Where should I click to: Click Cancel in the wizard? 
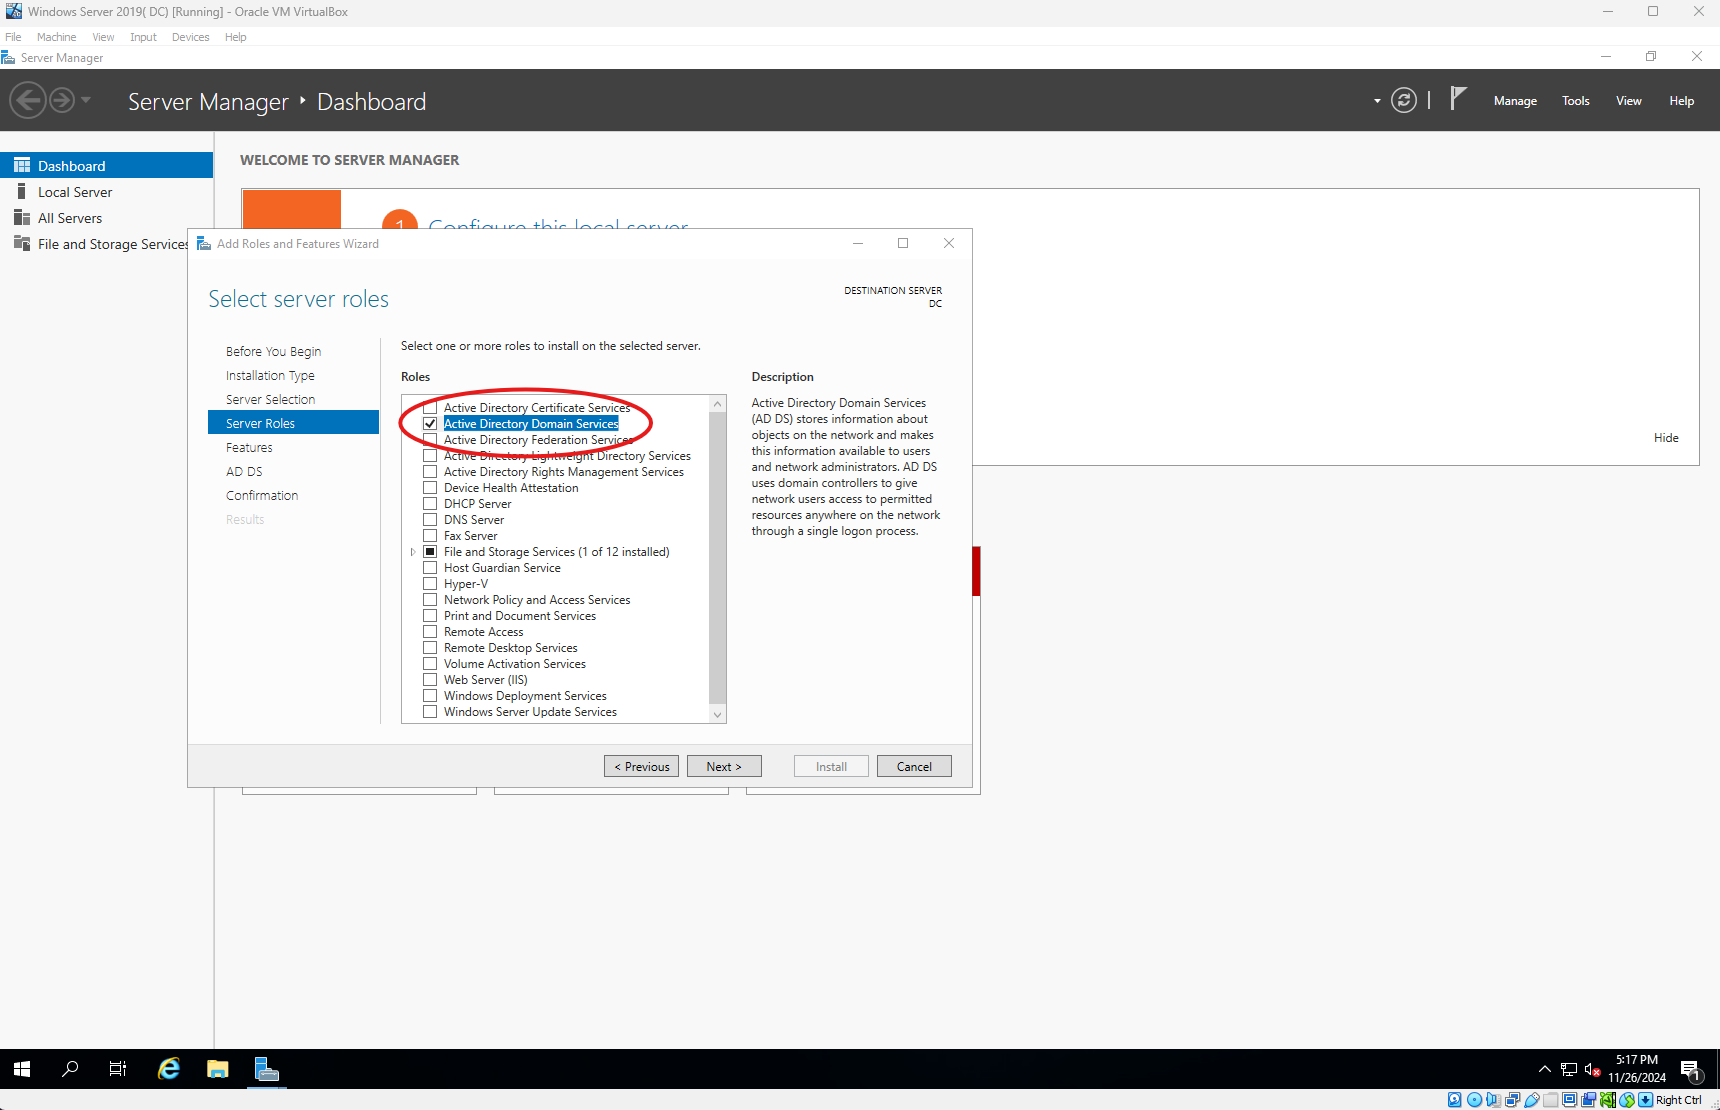[914, 766]
